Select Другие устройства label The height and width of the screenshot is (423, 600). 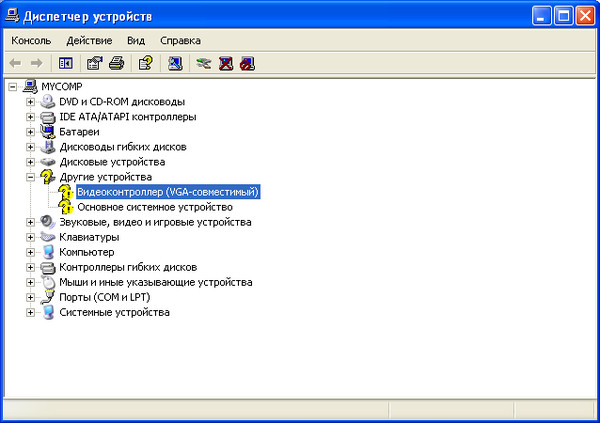106,177
